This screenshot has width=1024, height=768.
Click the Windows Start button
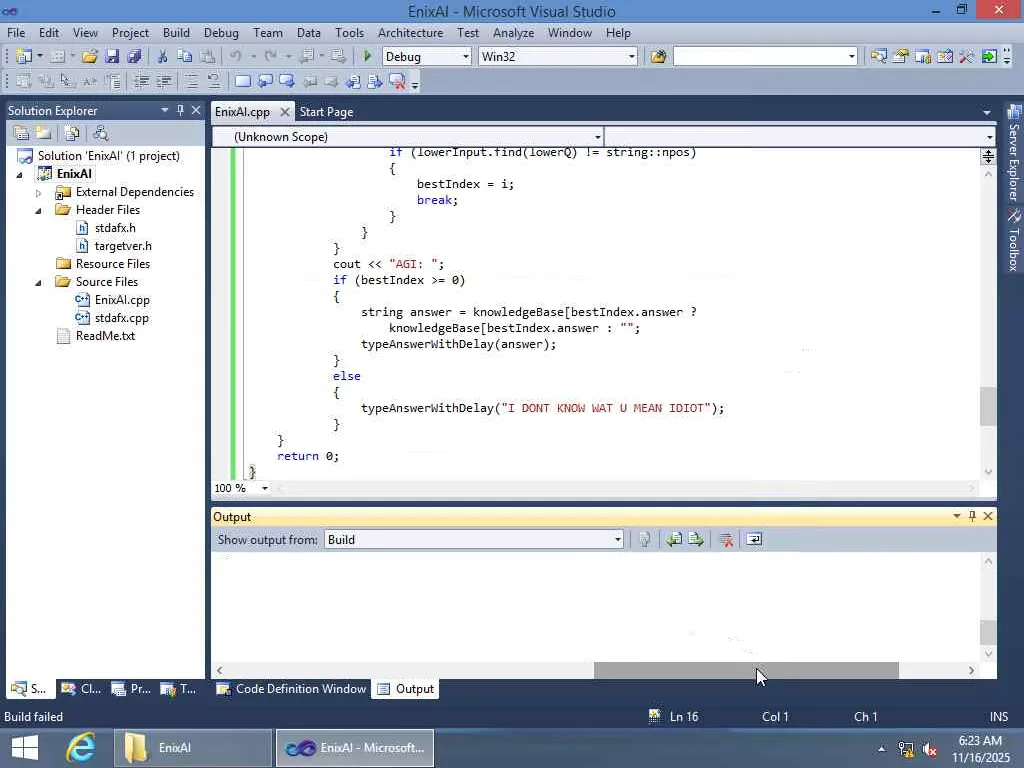[x=25, y=748]
